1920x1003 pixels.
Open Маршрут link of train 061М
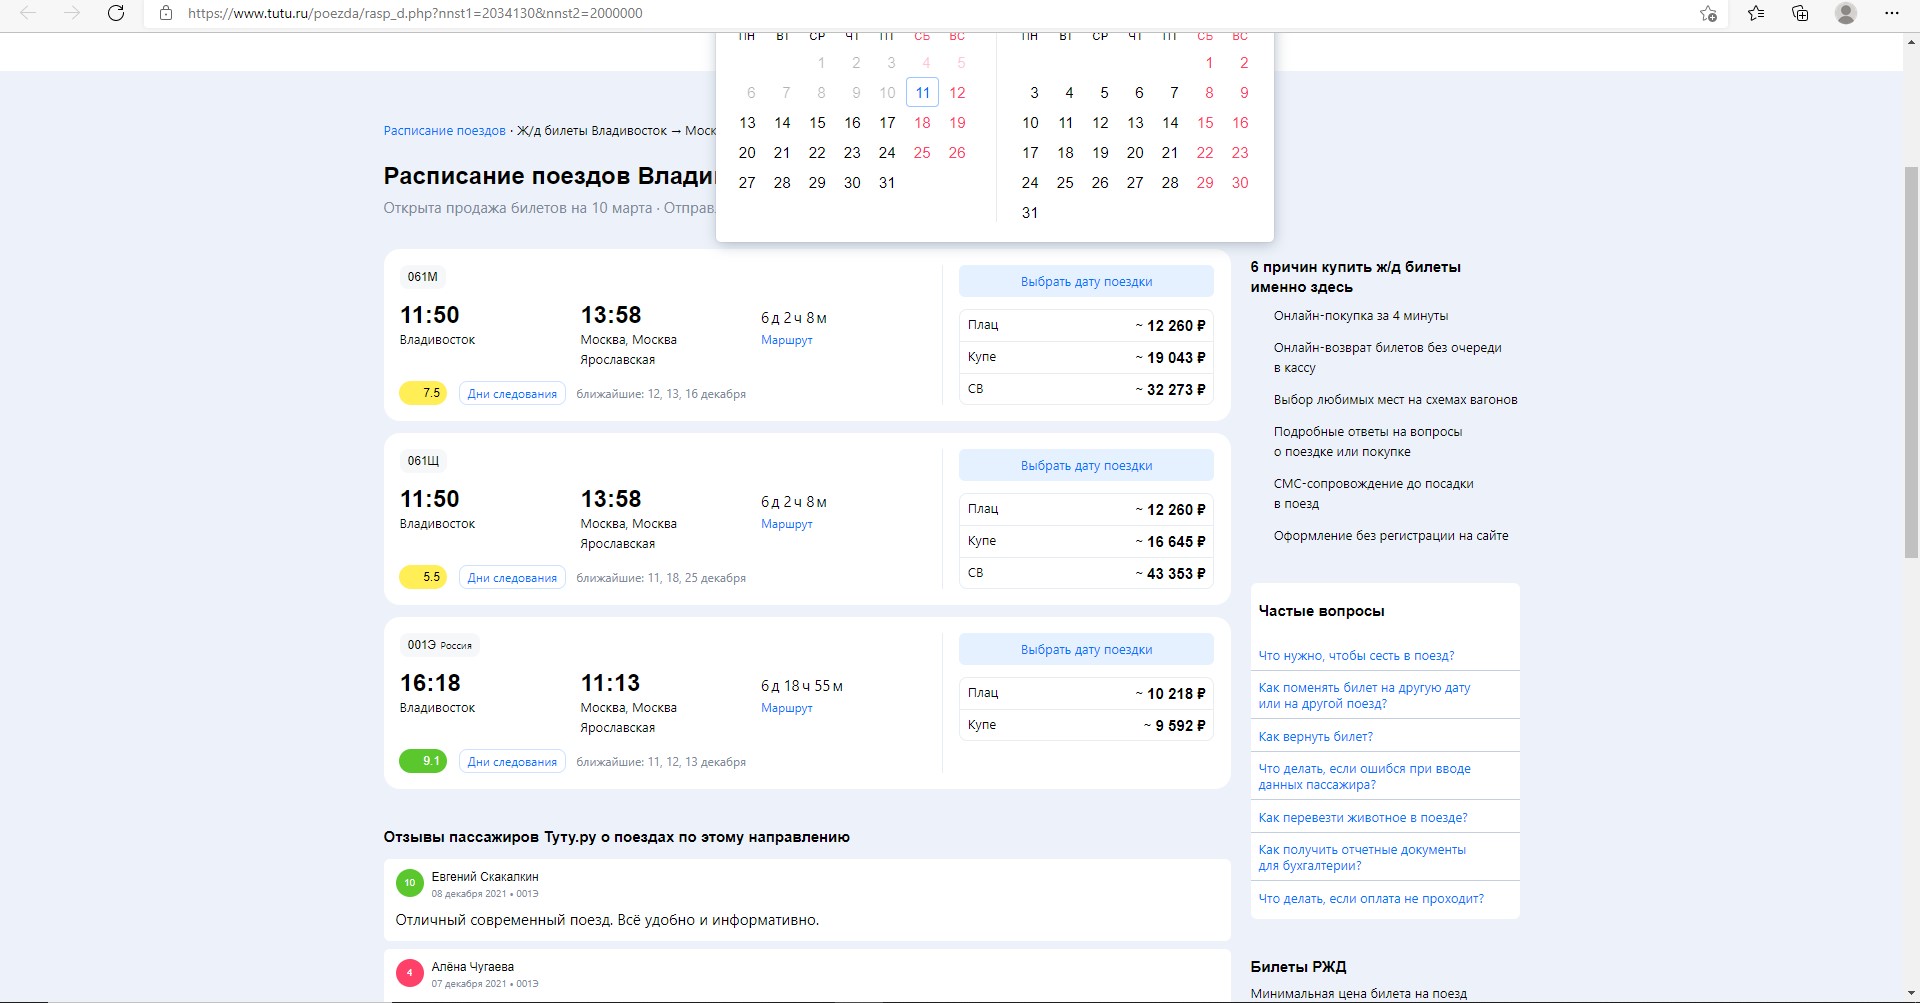tap(786, 340)
